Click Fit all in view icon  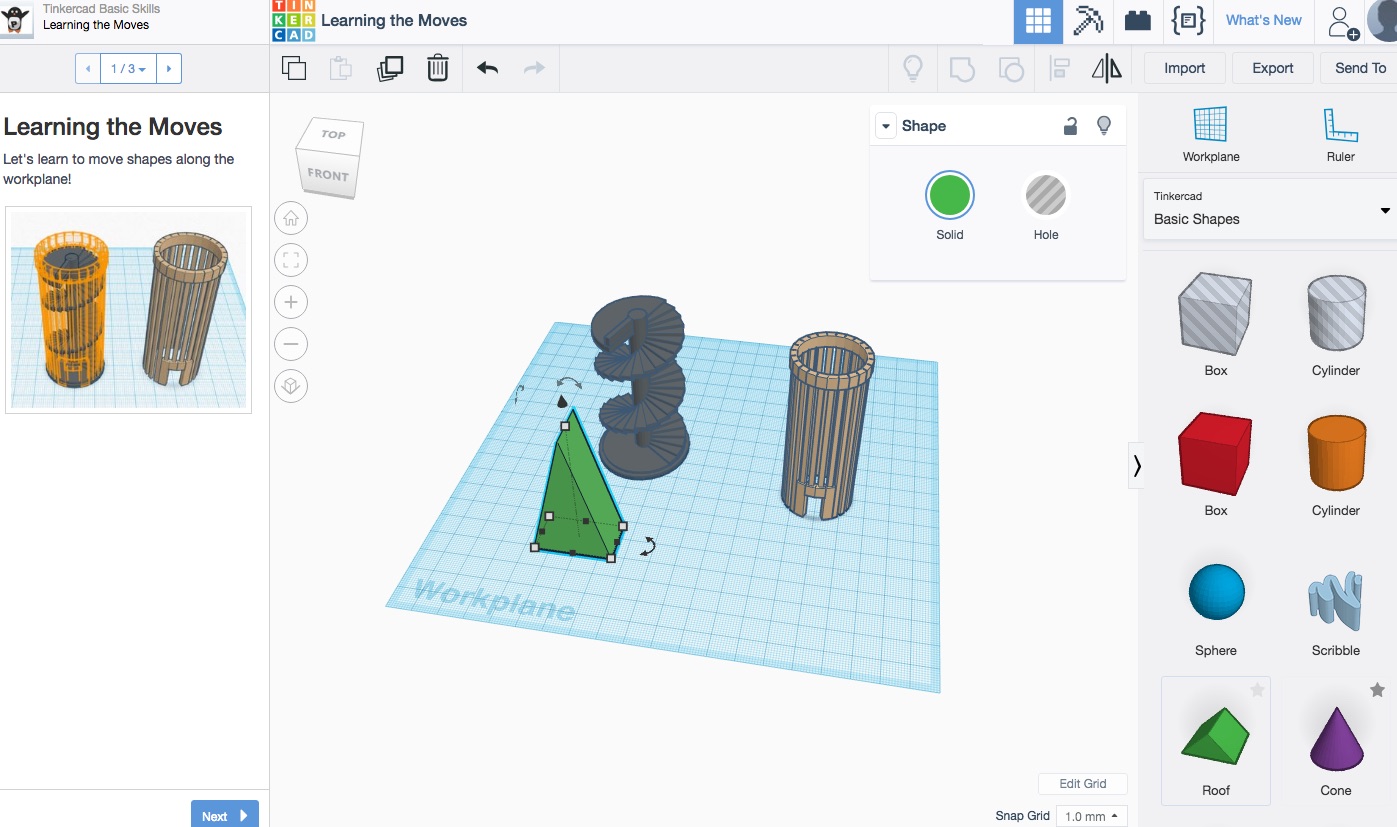291,260
